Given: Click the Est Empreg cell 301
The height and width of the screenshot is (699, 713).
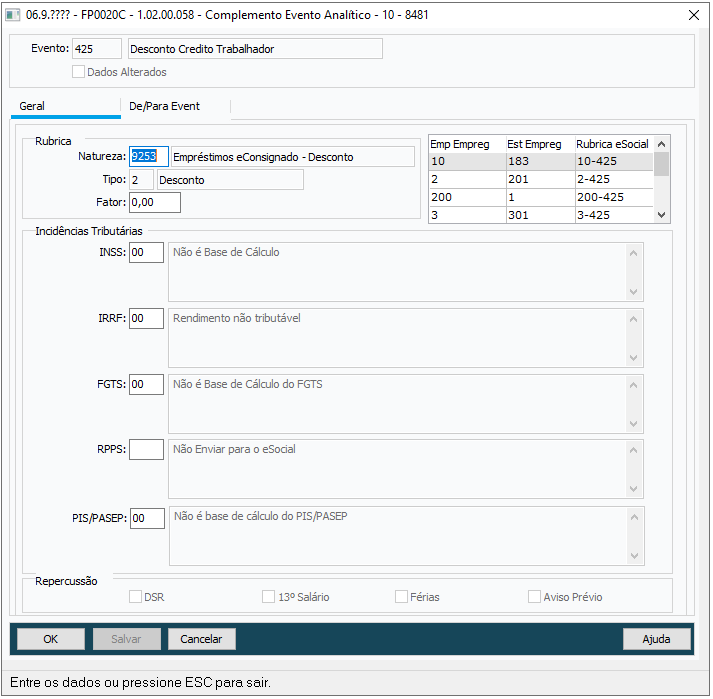Looking at the screenshot, I should 541,215.
